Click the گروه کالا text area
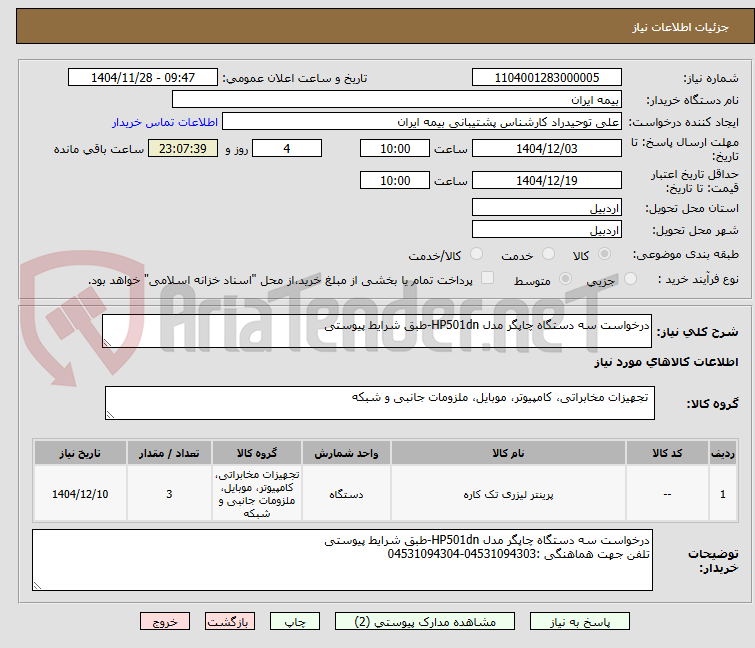This screenshot has width=755, height=648. click(379, 403)
